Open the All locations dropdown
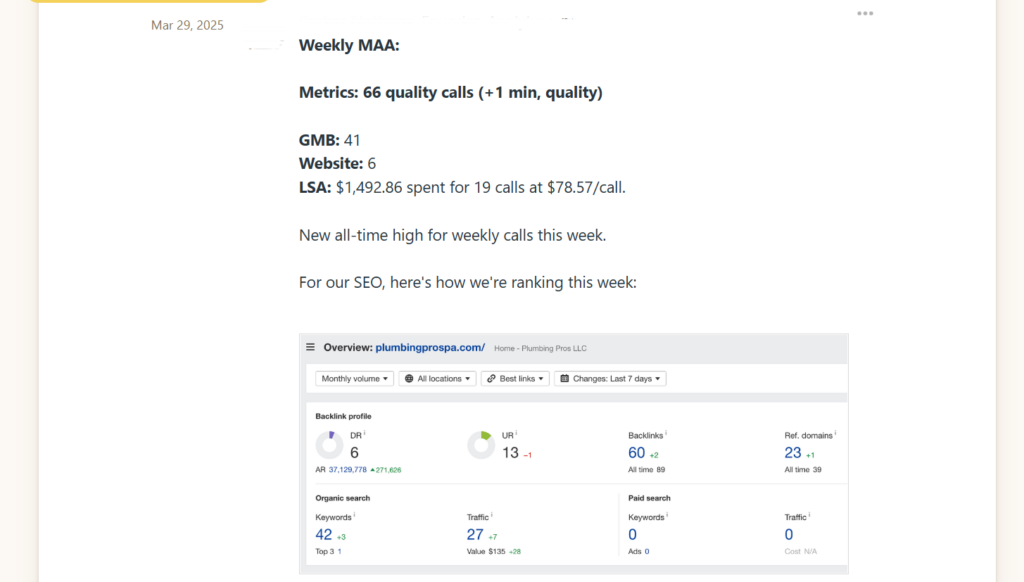 (x=438, y=378)
